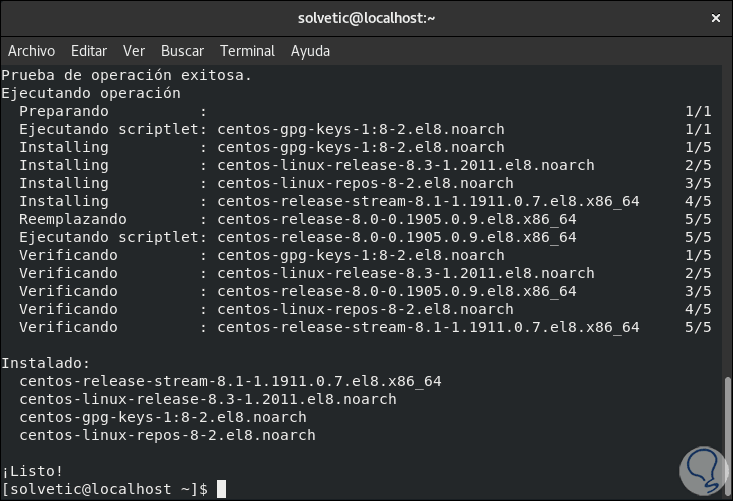Click the solvetic@localhost:~ title bar
The image size is (733, 501).
(x=366, y=17)
